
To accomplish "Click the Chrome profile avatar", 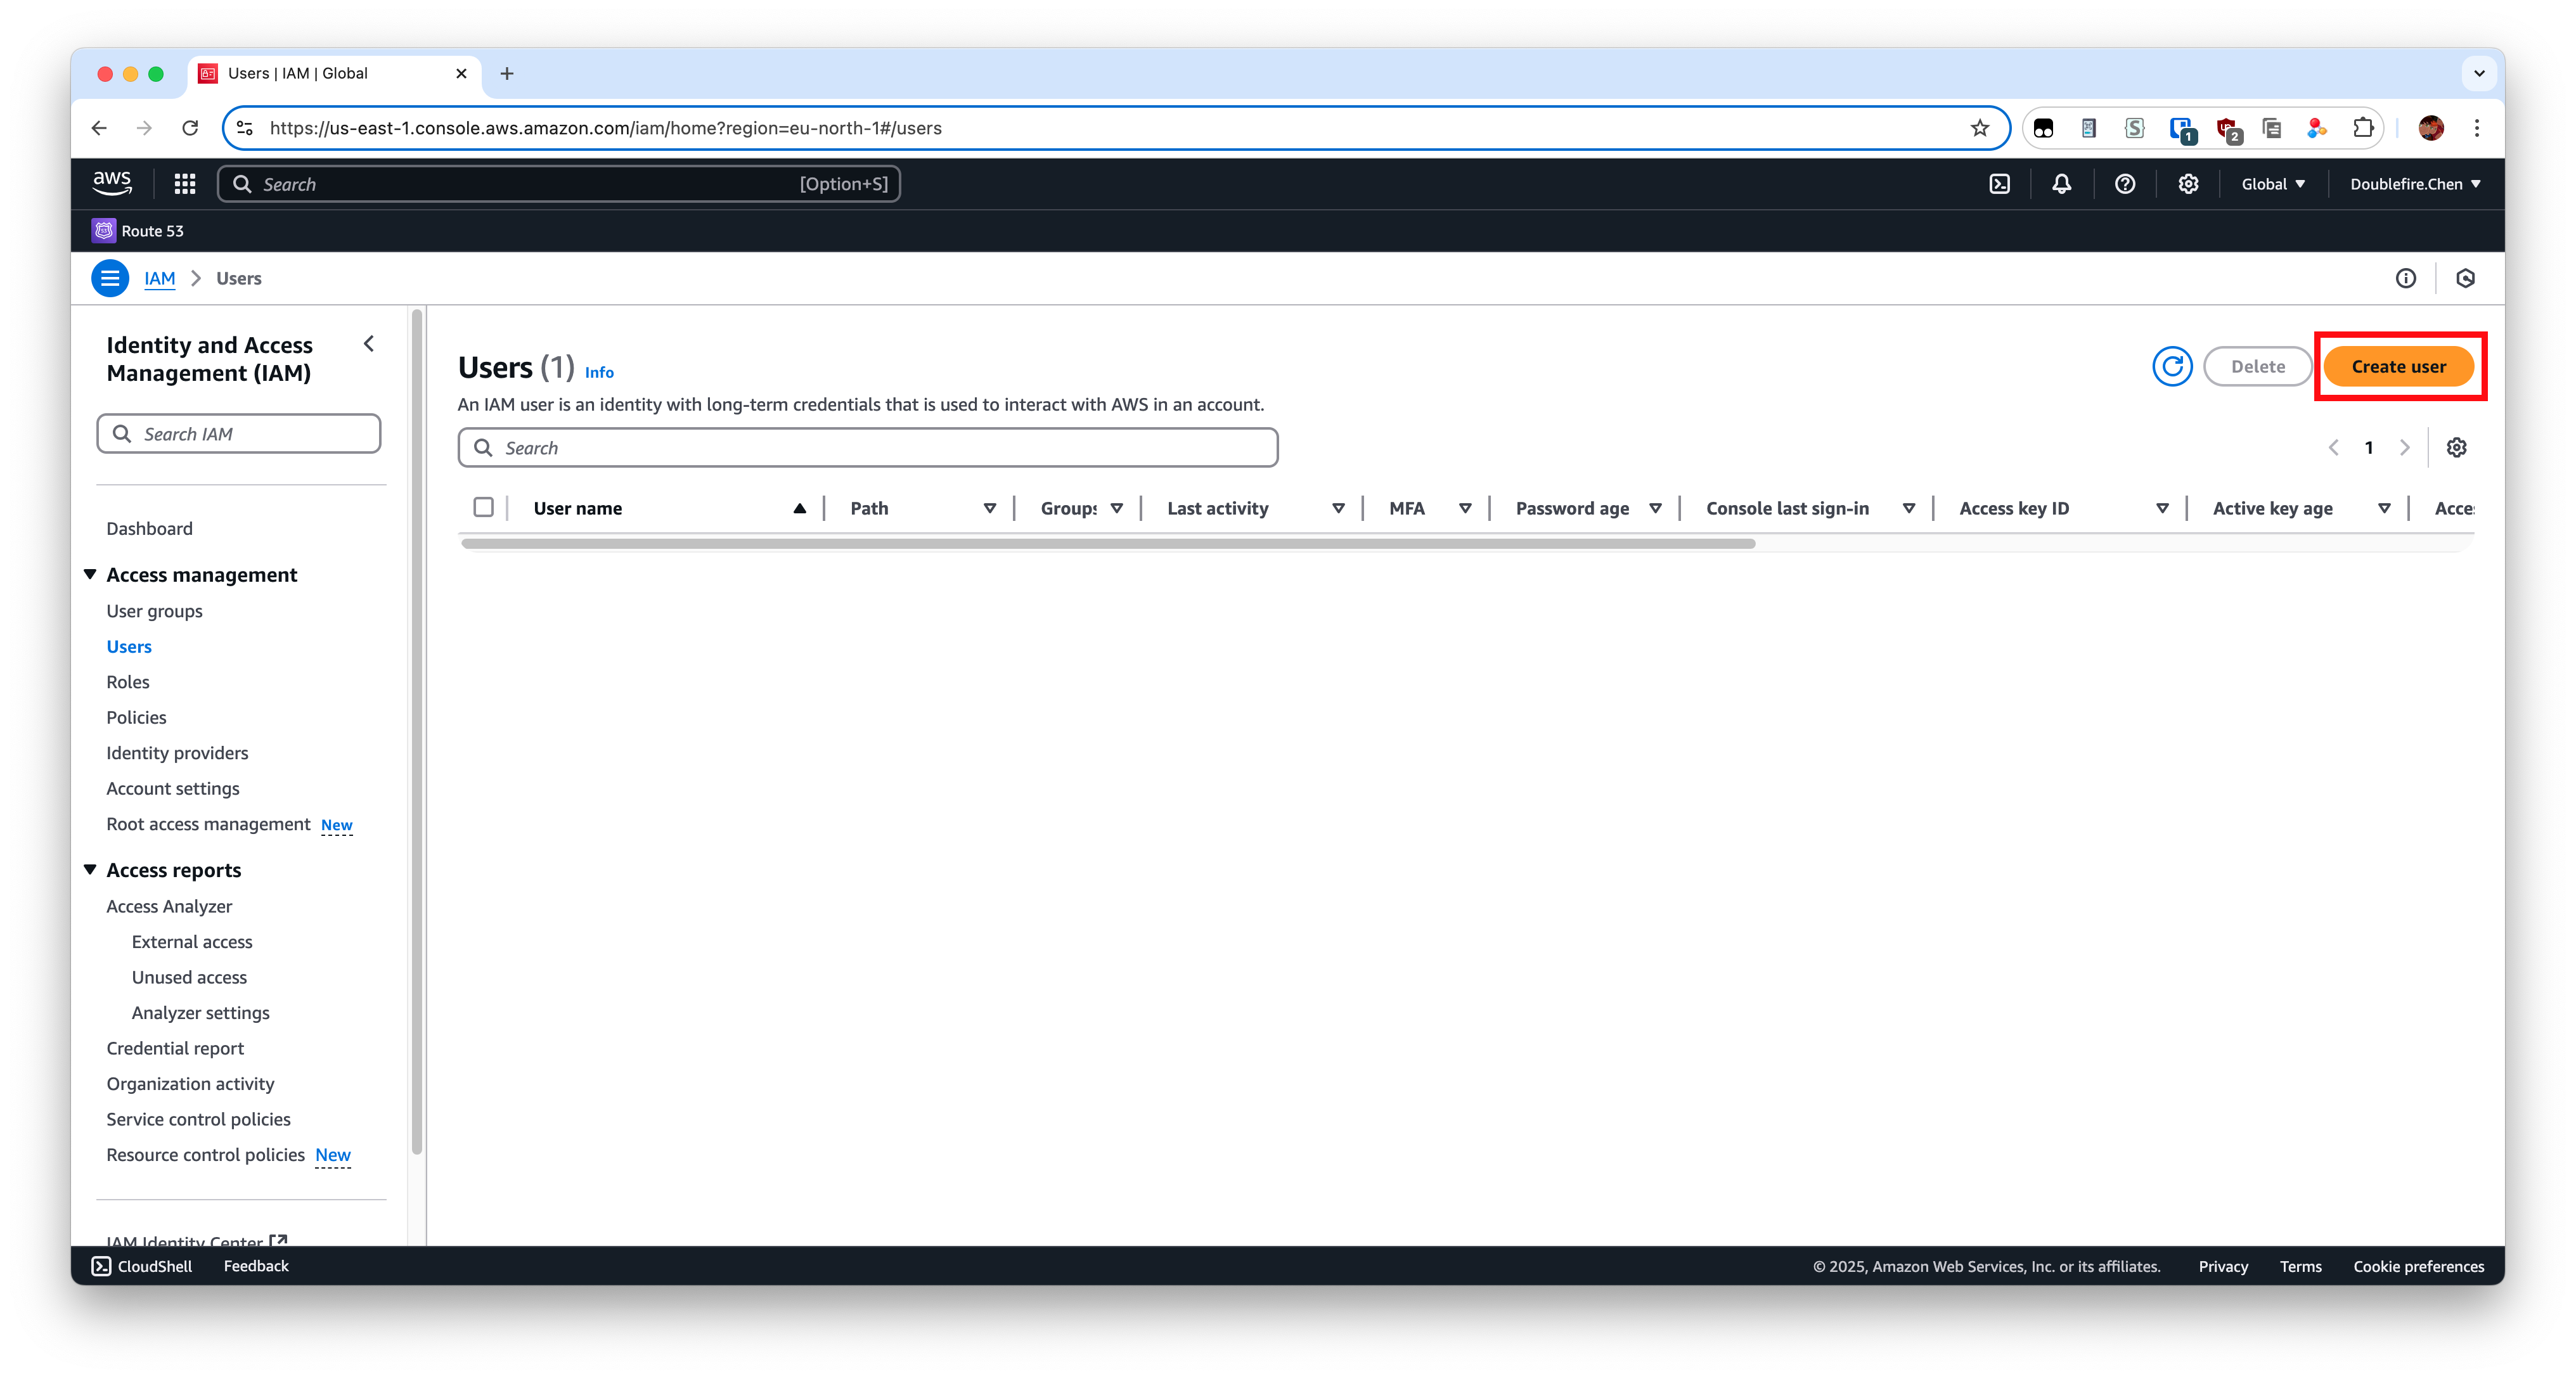I will coord(2431,128).
